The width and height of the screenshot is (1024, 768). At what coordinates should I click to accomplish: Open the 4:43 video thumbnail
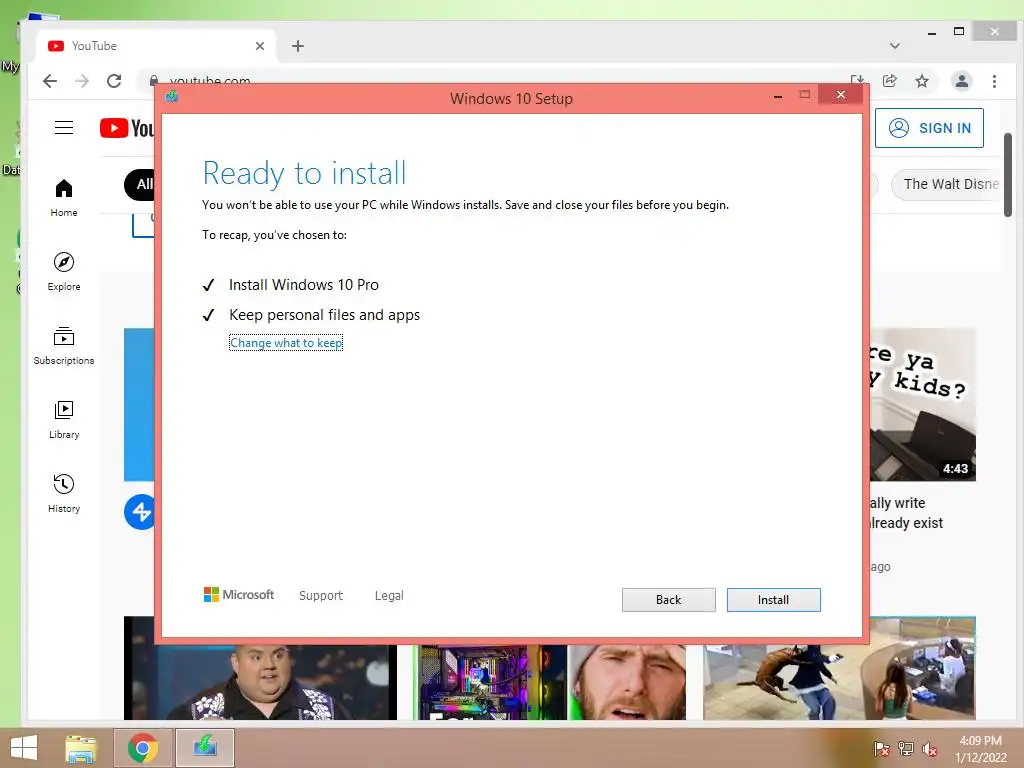coord(923,405)
